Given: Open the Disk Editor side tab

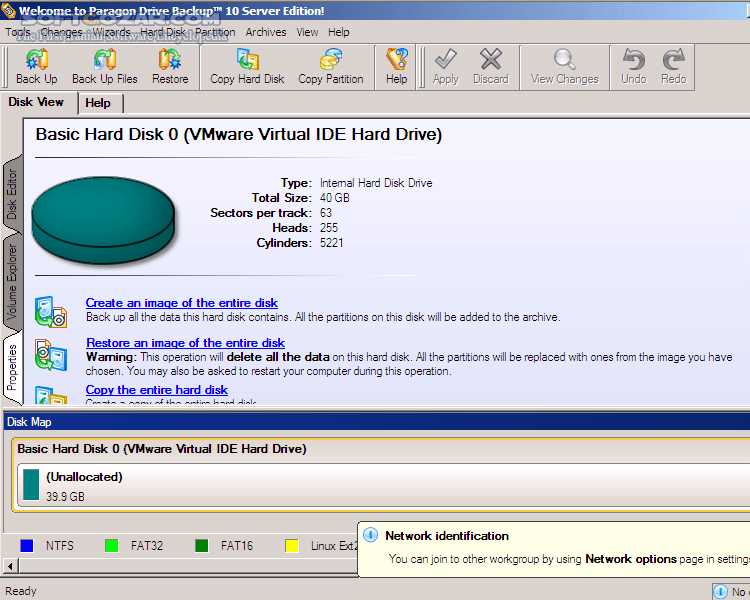Looking at the screenshot, I should point(11,194).
